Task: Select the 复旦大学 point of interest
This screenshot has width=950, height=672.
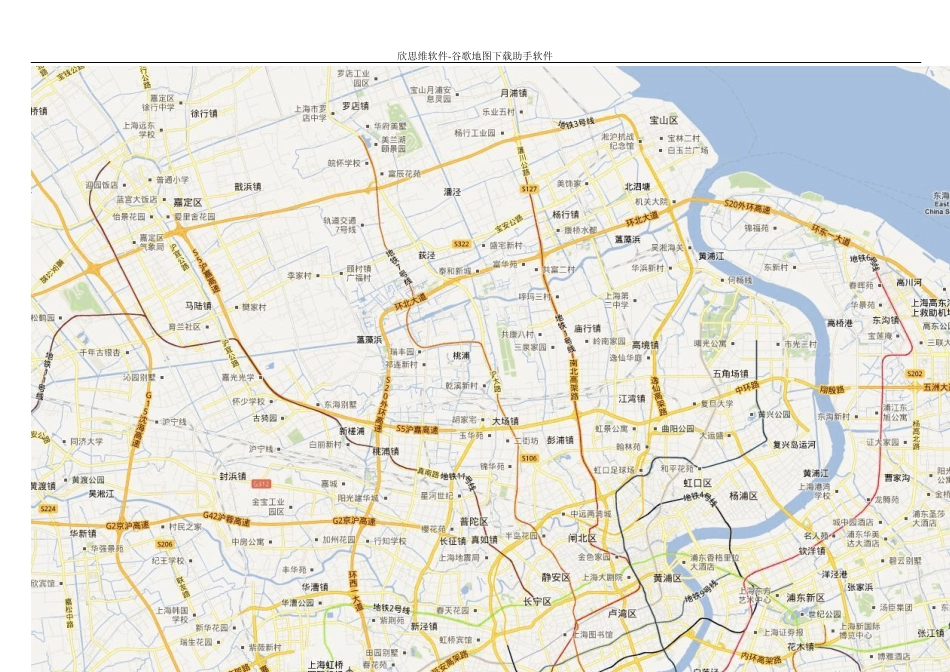Action: pos(717,404)
